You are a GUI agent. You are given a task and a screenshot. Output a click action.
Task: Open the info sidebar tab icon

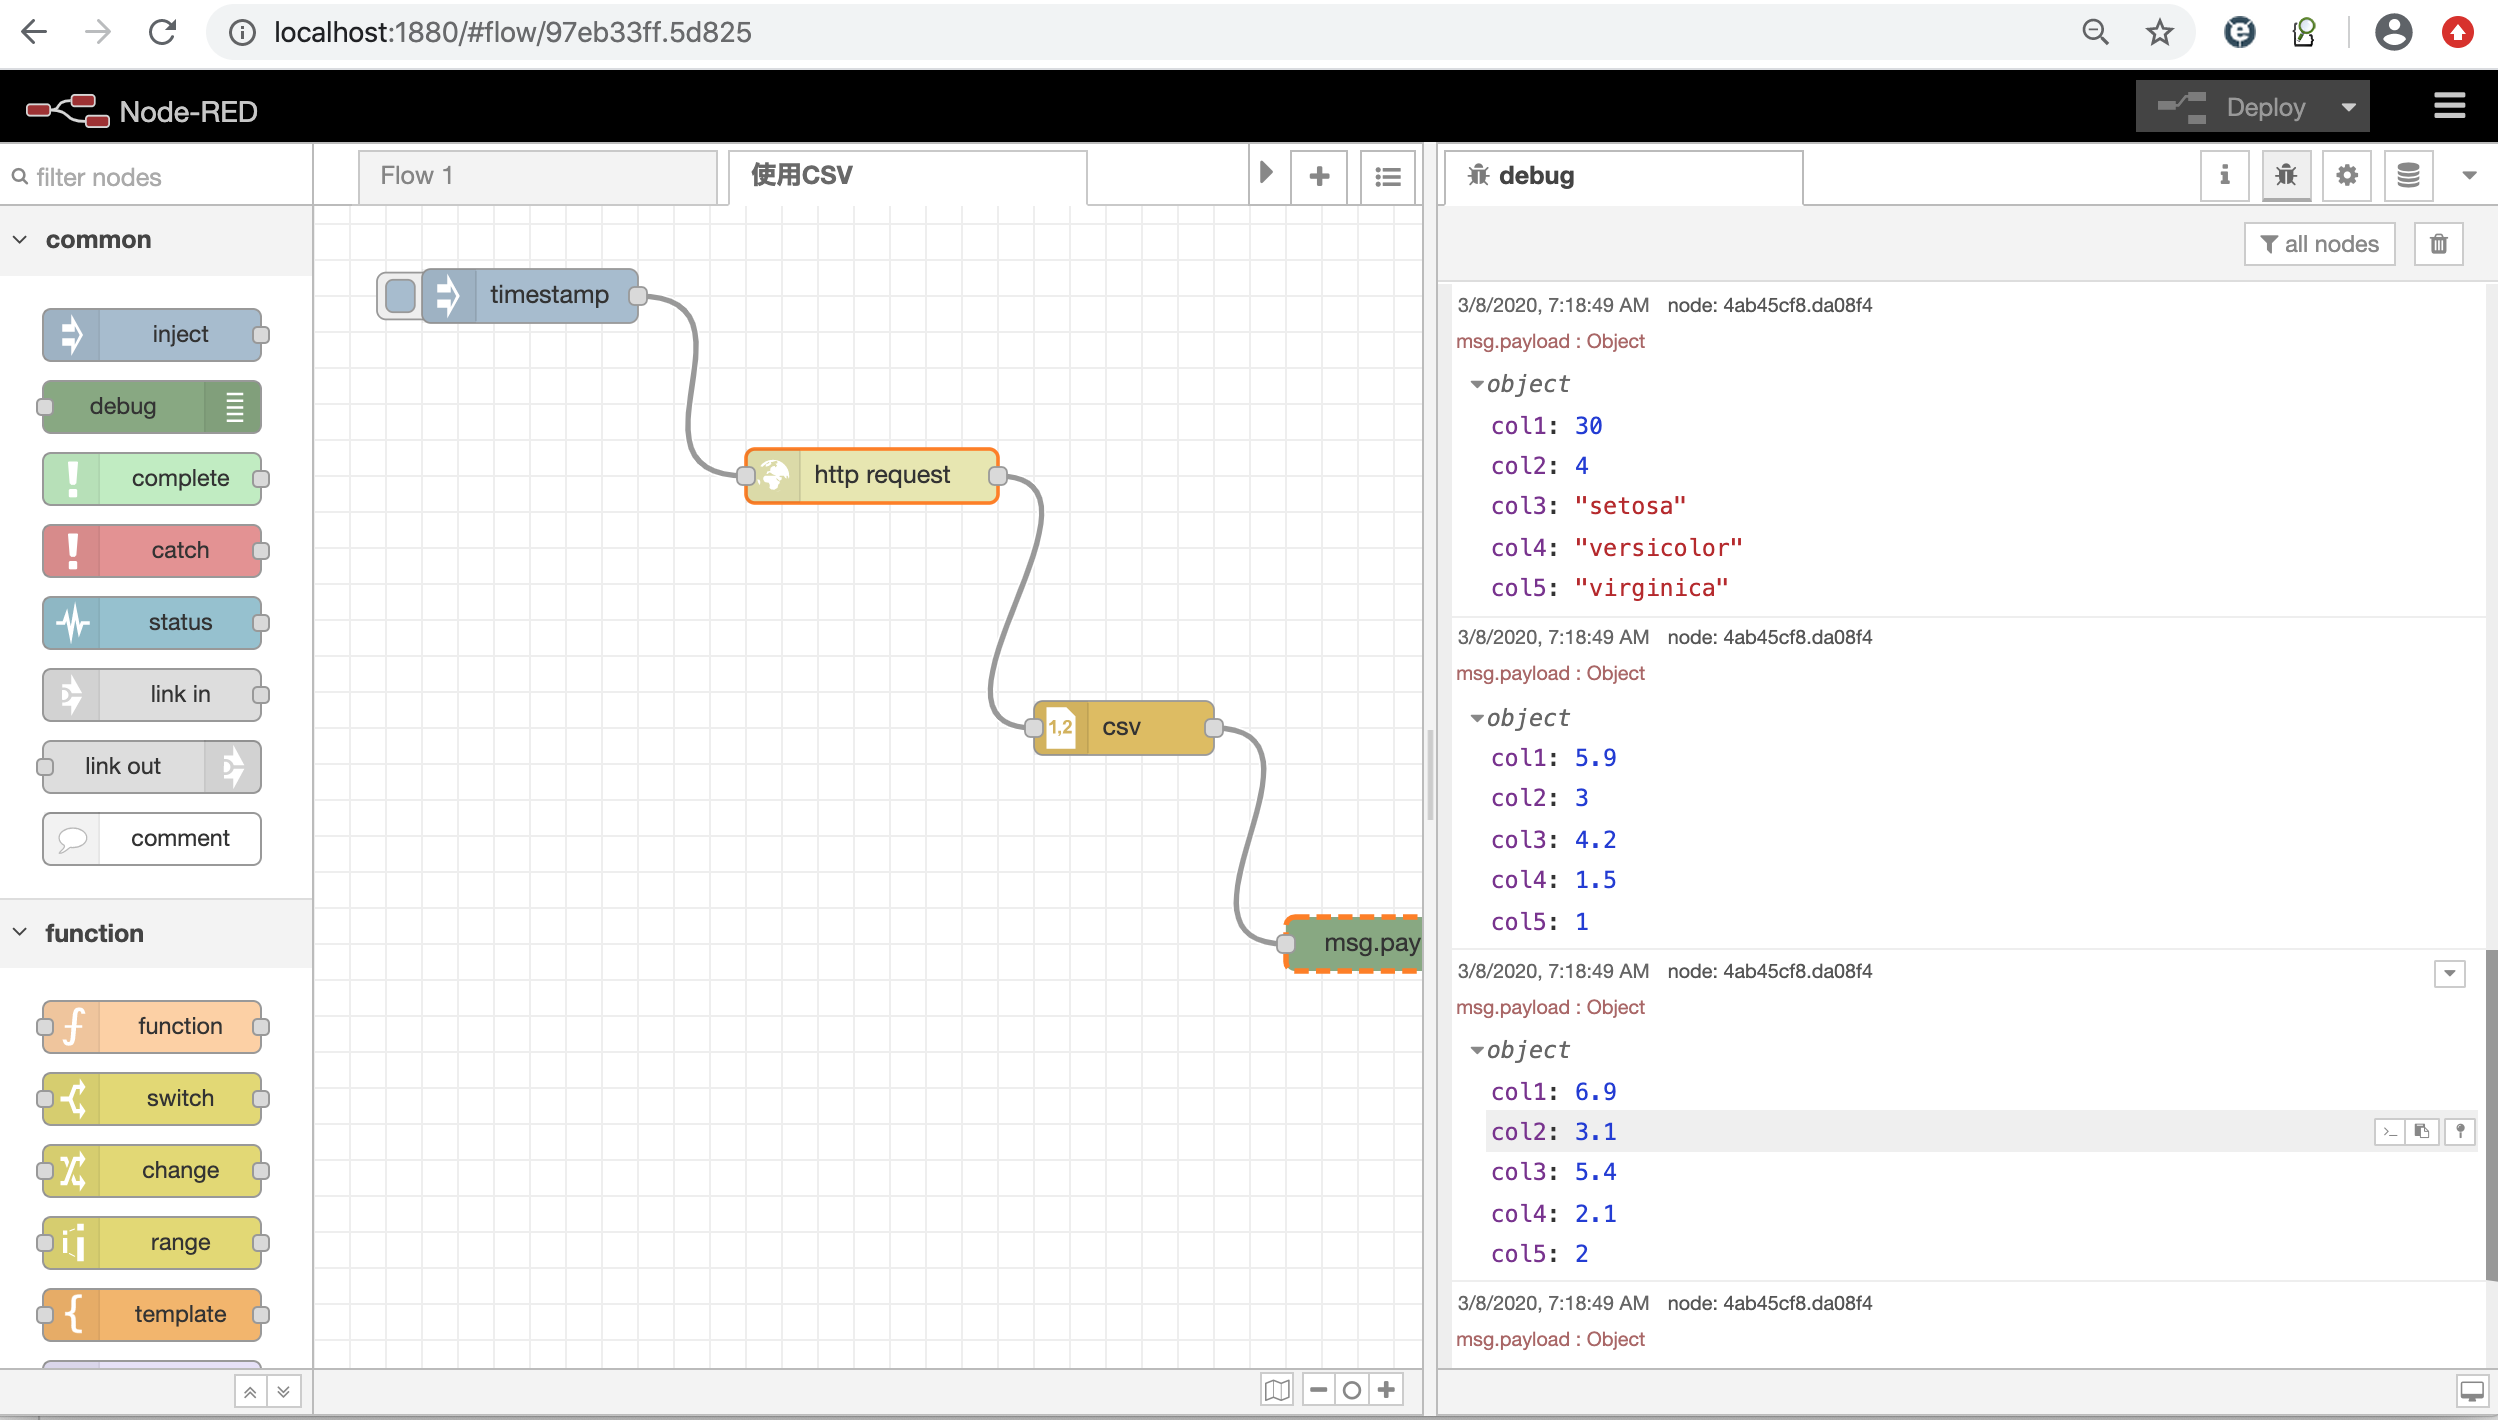pyautogui.click(x=2224, y=176)
